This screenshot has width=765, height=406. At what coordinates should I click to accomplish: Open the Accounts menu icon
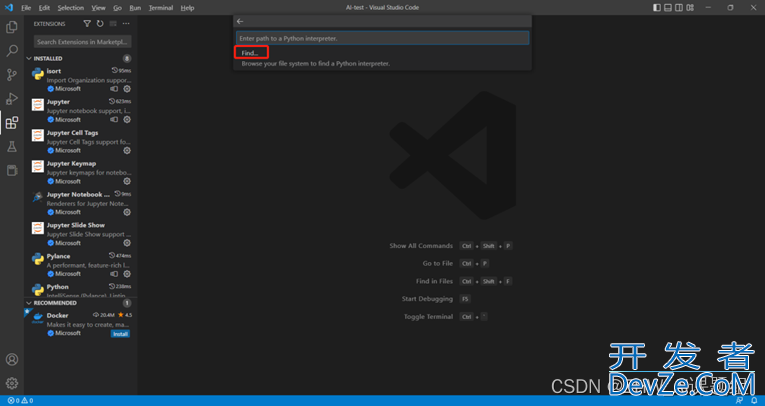coord(12,360)
